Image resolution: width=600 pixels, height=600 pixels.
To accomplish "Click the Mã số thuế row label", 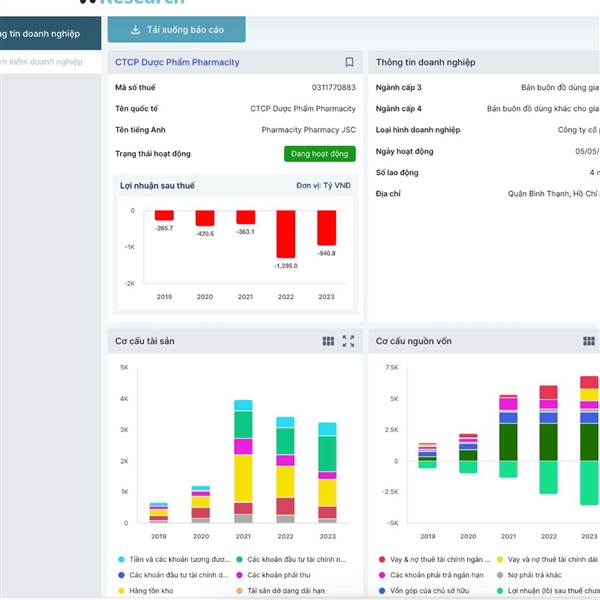I will [x=135, y=87].
